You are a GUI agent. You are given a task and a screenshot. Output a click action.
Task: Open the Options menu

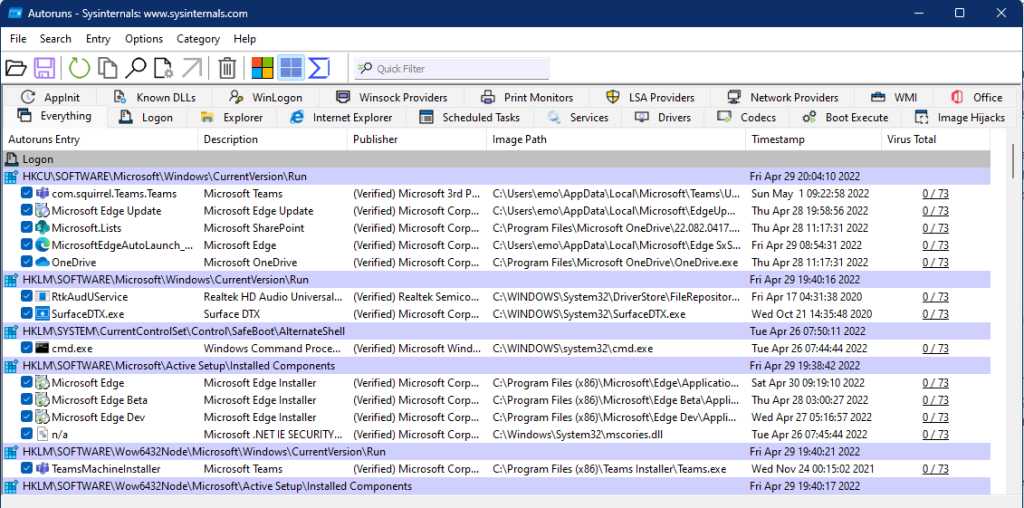click(144, 39)
